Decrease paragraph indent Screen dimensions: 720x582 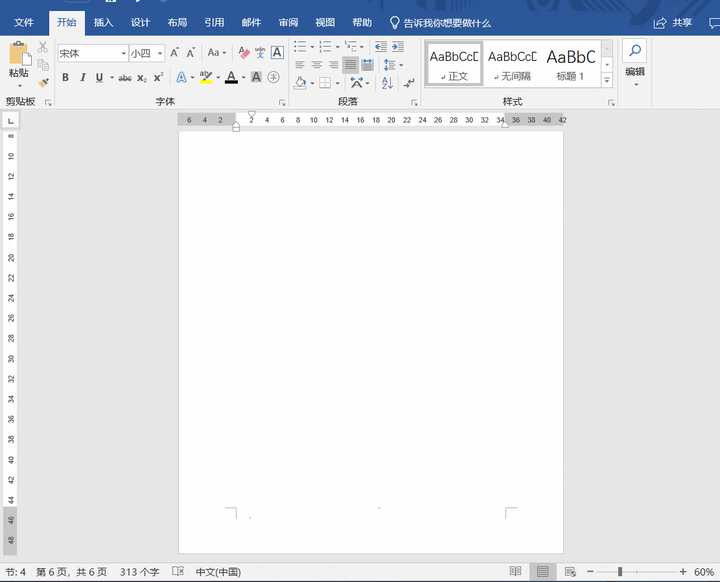[381, 46]
